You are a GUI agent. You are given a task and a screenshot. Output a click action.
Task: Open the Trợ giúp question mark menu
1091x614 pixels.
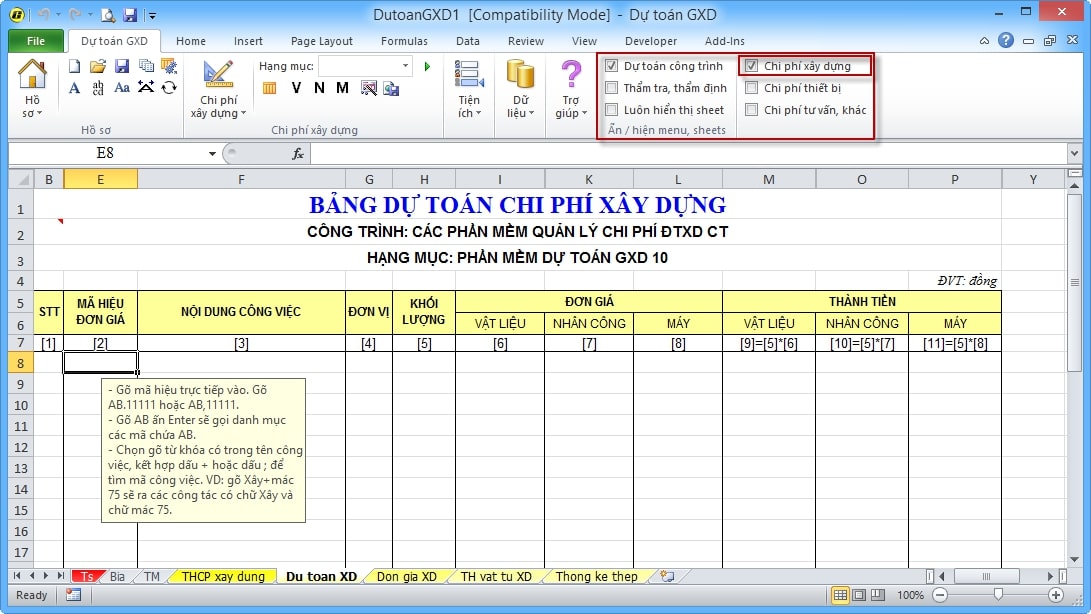pos(570,87)
